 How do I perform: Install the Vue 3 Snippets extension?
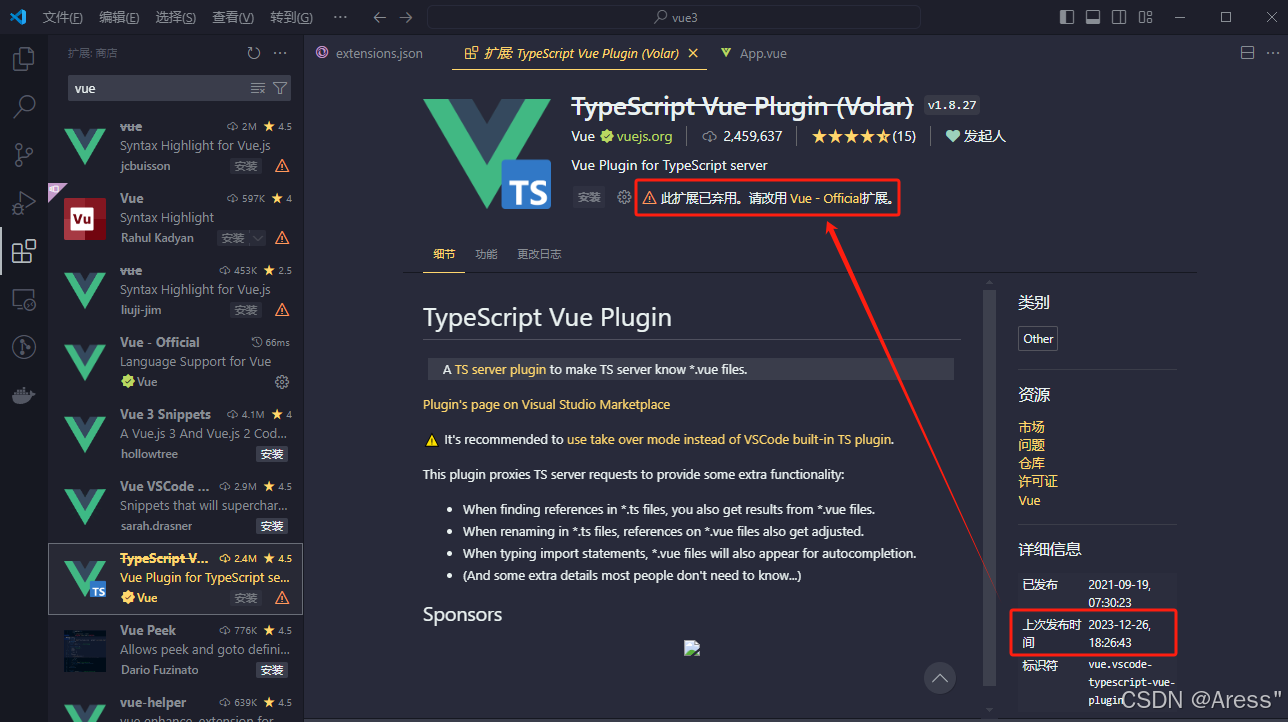click(x=272, y=454)
